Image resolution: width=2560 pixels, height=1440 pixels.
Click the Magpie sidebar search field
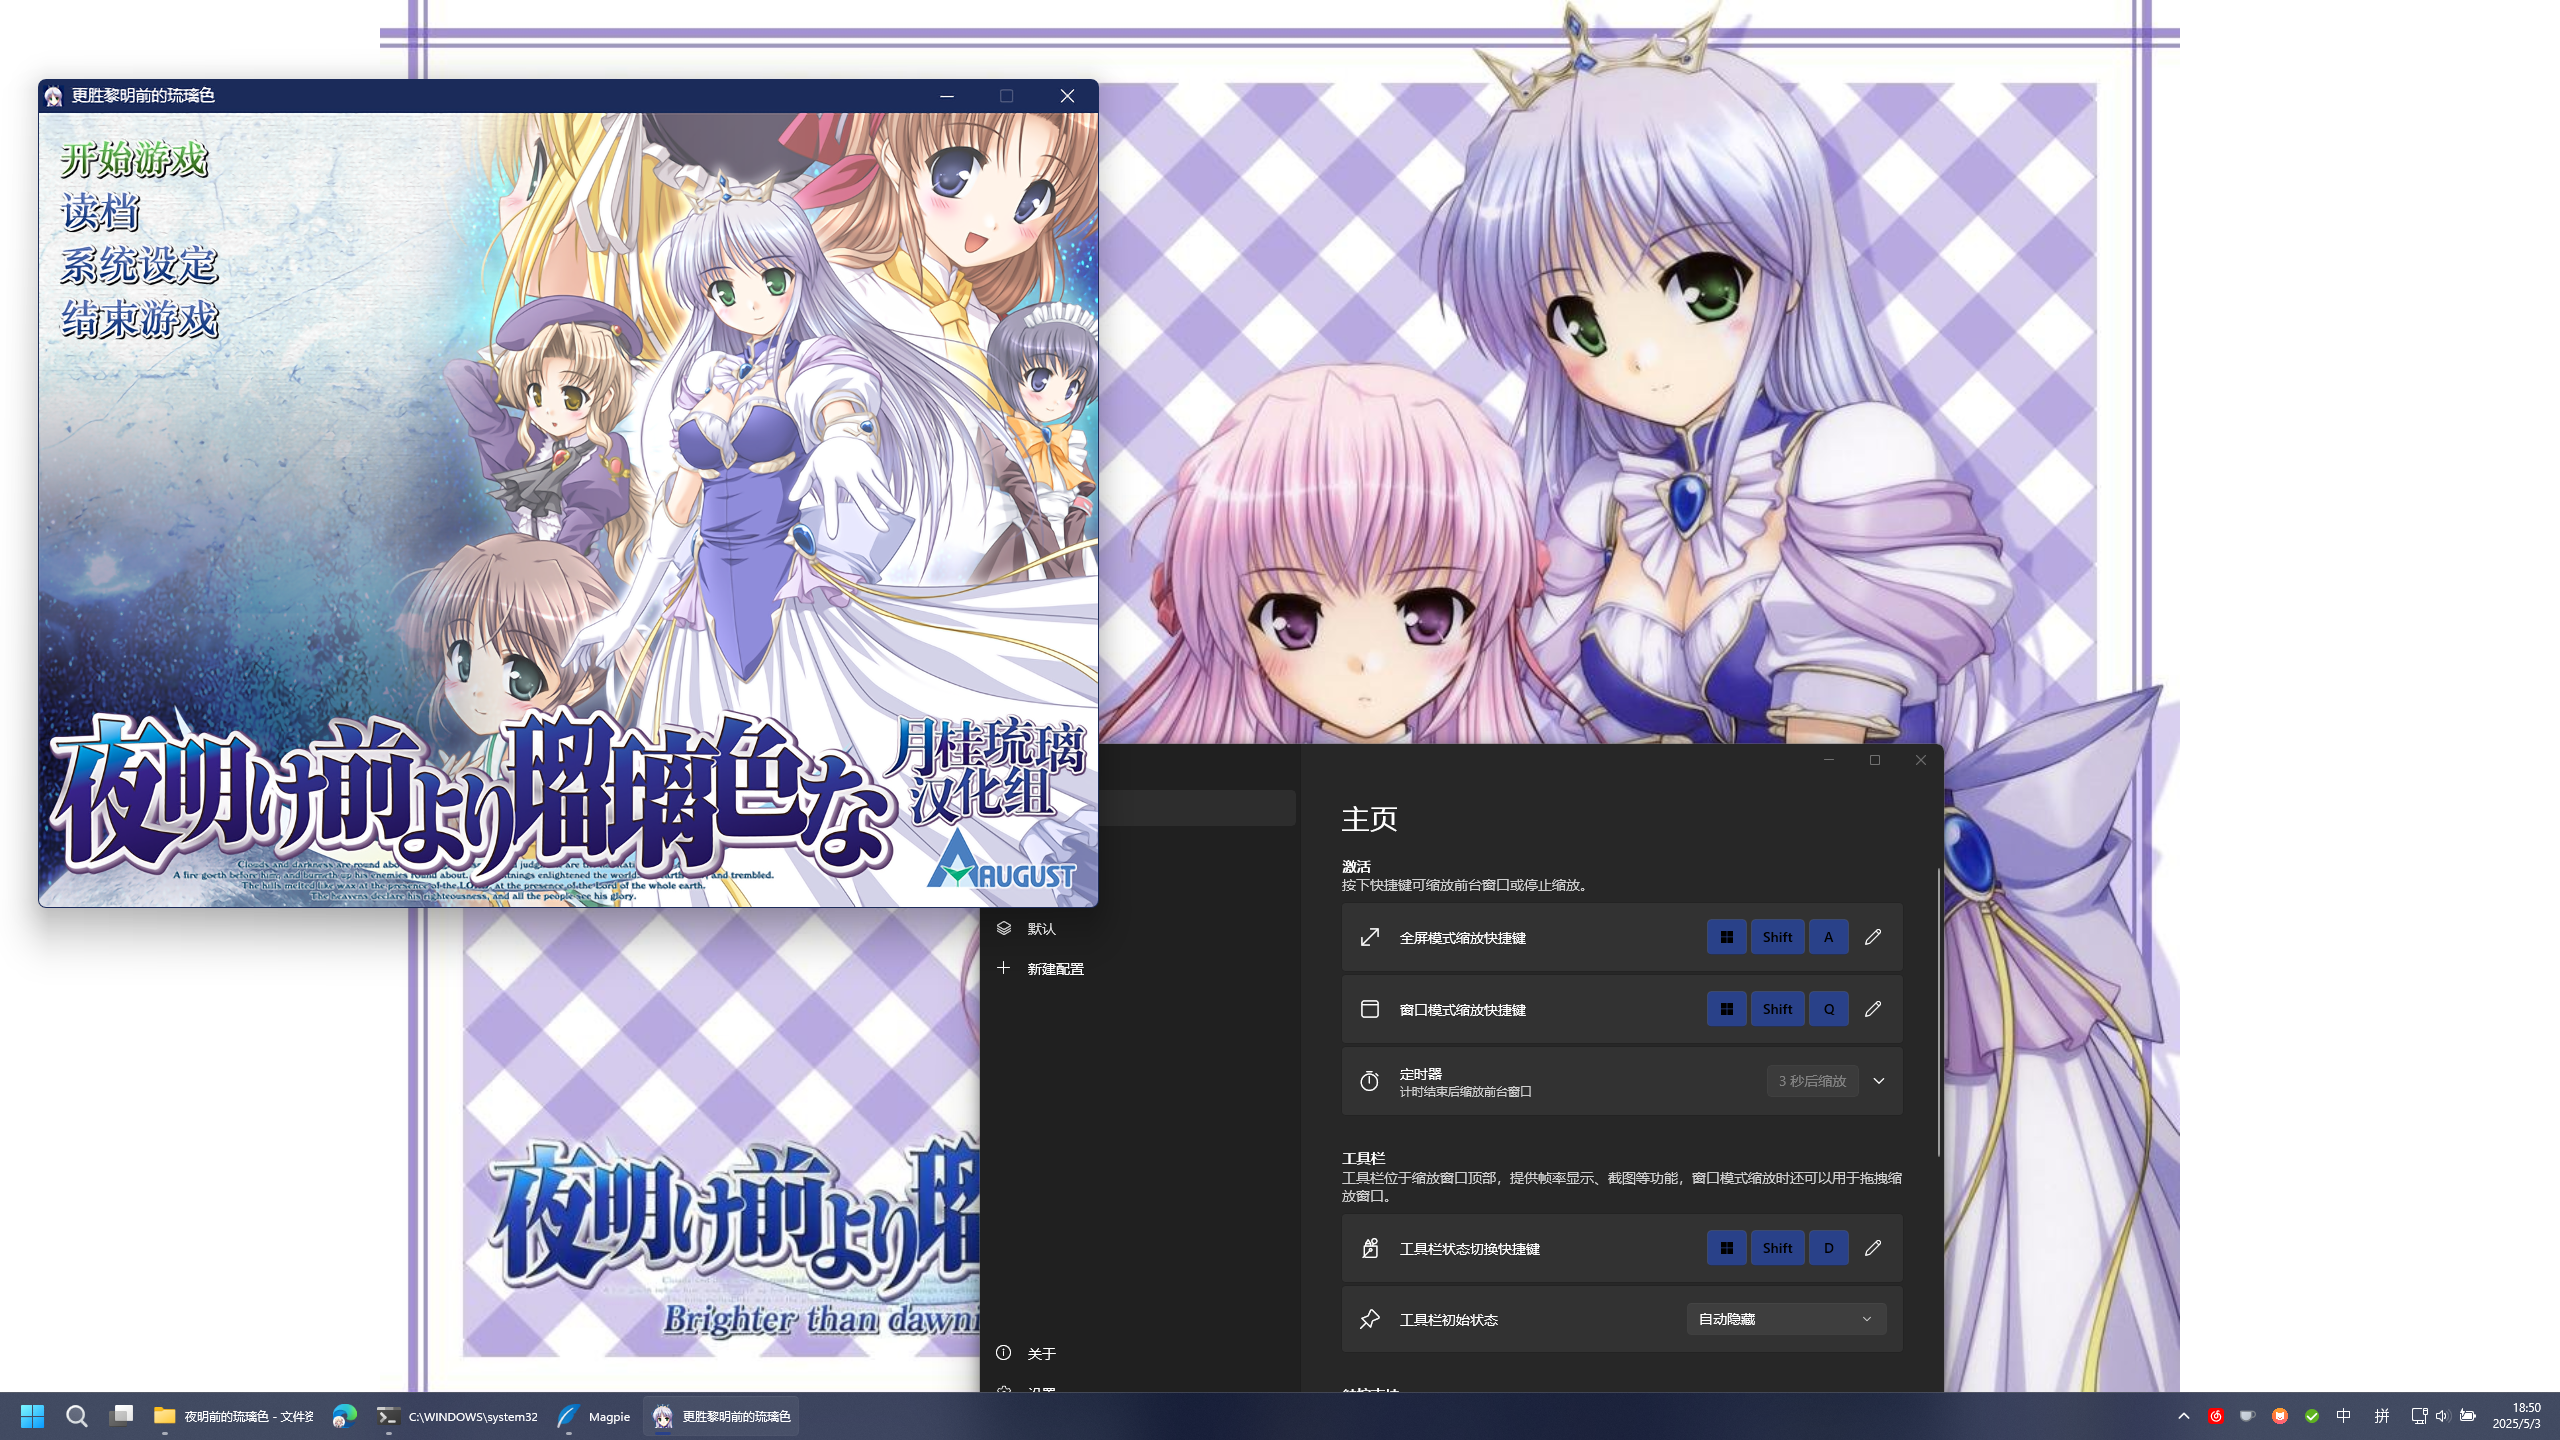point(1195,808)
